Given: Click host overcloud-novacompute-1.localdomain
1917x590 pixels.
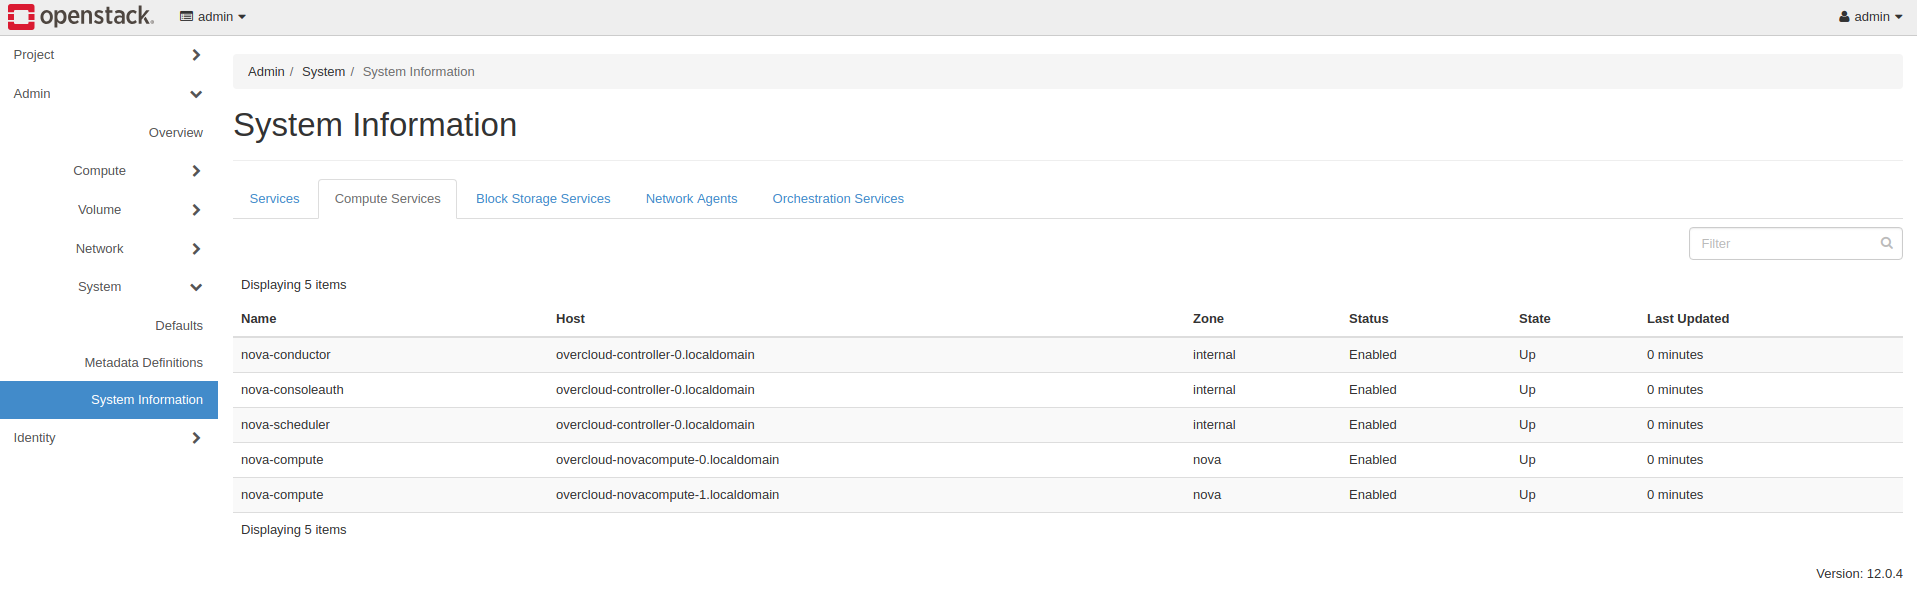Looking at the screenshot, I should (667, 495).
